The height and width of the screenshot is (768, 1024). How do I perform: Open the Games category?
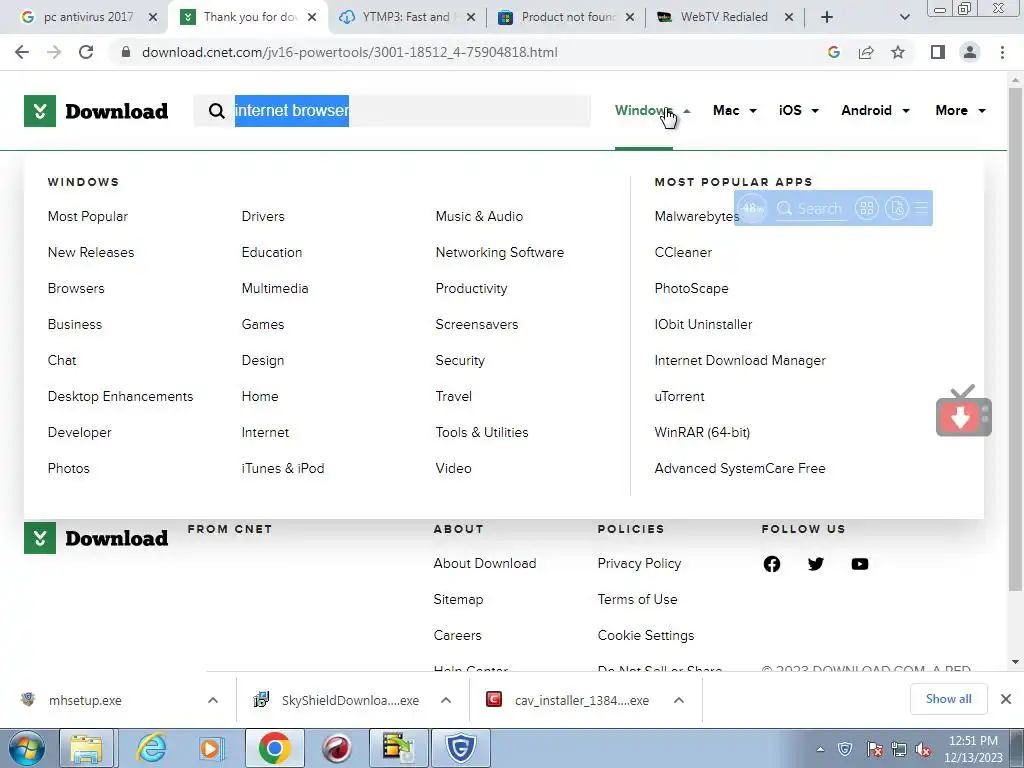point(263,325)
